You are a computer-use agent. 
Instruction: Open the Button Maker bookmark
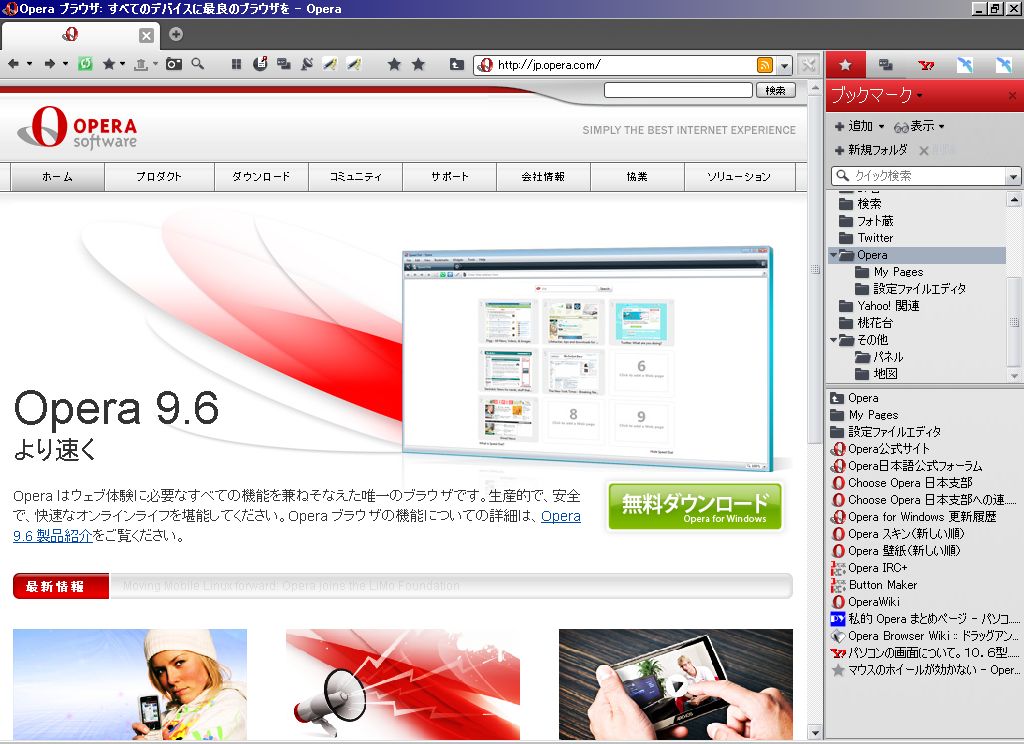874,585
